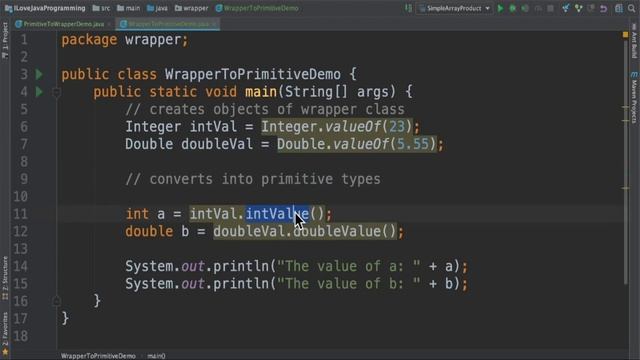The image size is (640, 360).
Task: Click the Stop process square icon
Action: pos(550,8)
